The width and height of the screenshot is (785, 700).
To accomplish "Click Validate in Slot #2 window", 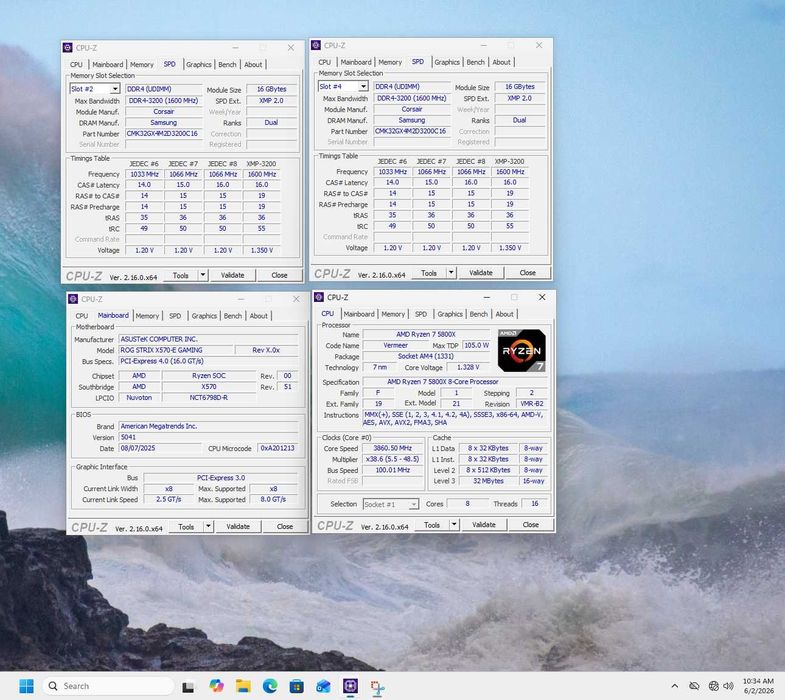I will (x=233, y=275).
